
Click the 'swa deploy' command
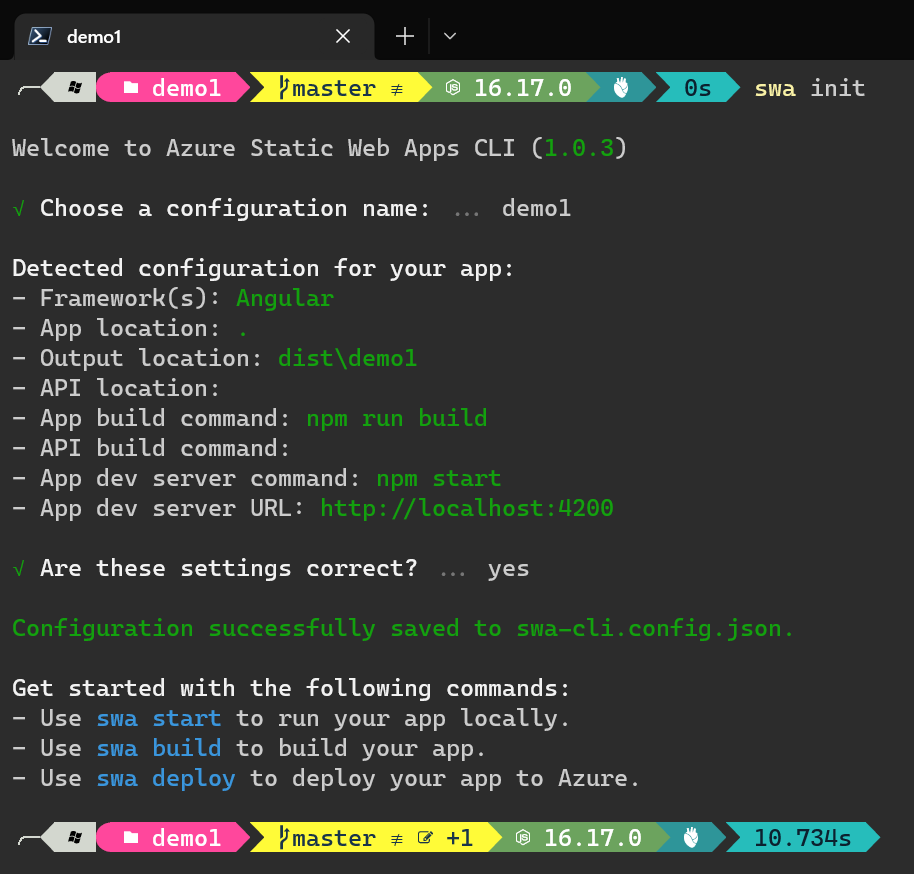click(166, 778)
